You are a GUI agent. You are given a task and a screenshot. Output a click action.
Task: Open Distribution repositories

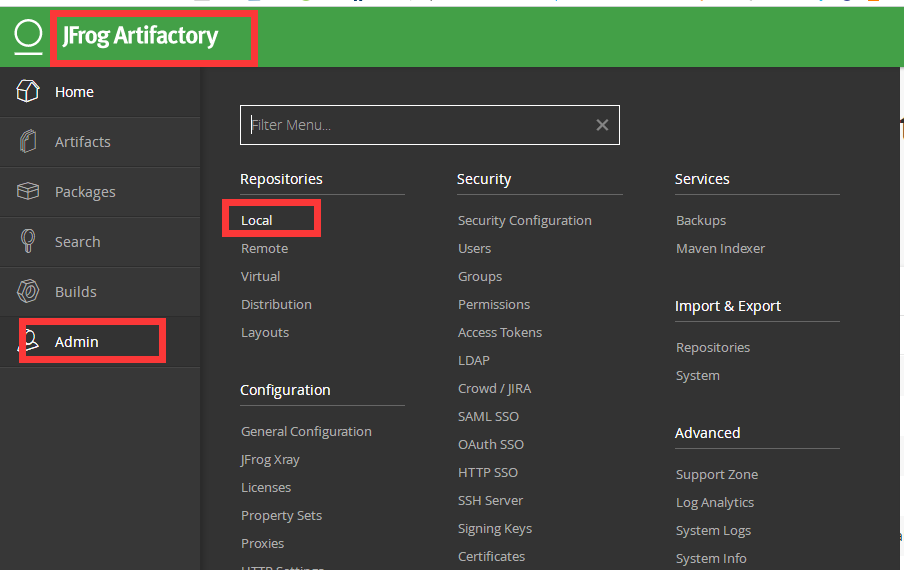(276, 304)
